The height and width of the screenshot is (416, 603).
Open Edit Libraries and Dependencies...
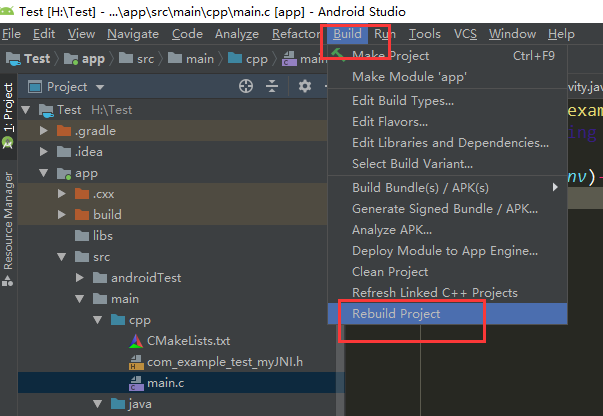point(447,143)
